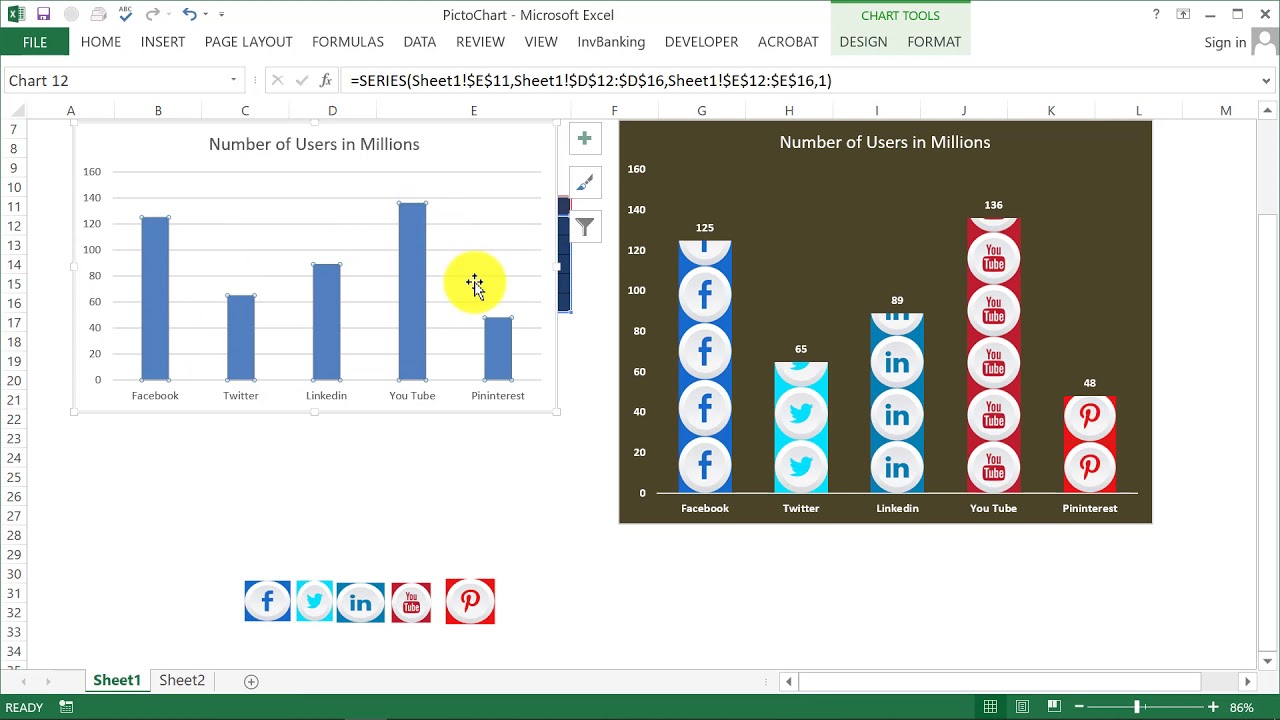The image size is (1280, 720).
Task: Open the REVIEW tab
Action: (480, 42)
